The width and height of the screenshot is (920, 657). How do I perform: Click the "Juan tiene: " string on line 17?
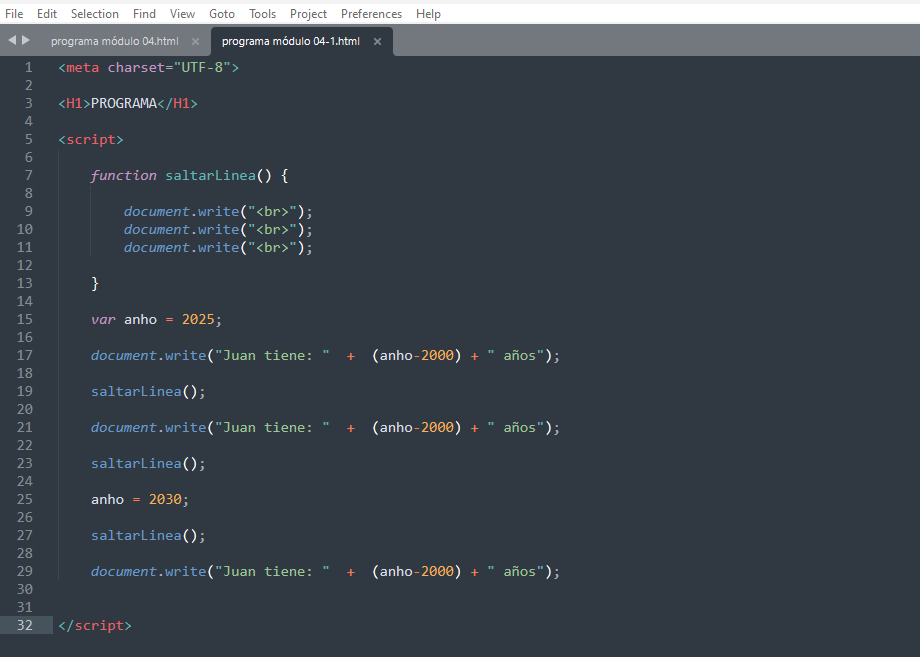(x=272, y=355)
